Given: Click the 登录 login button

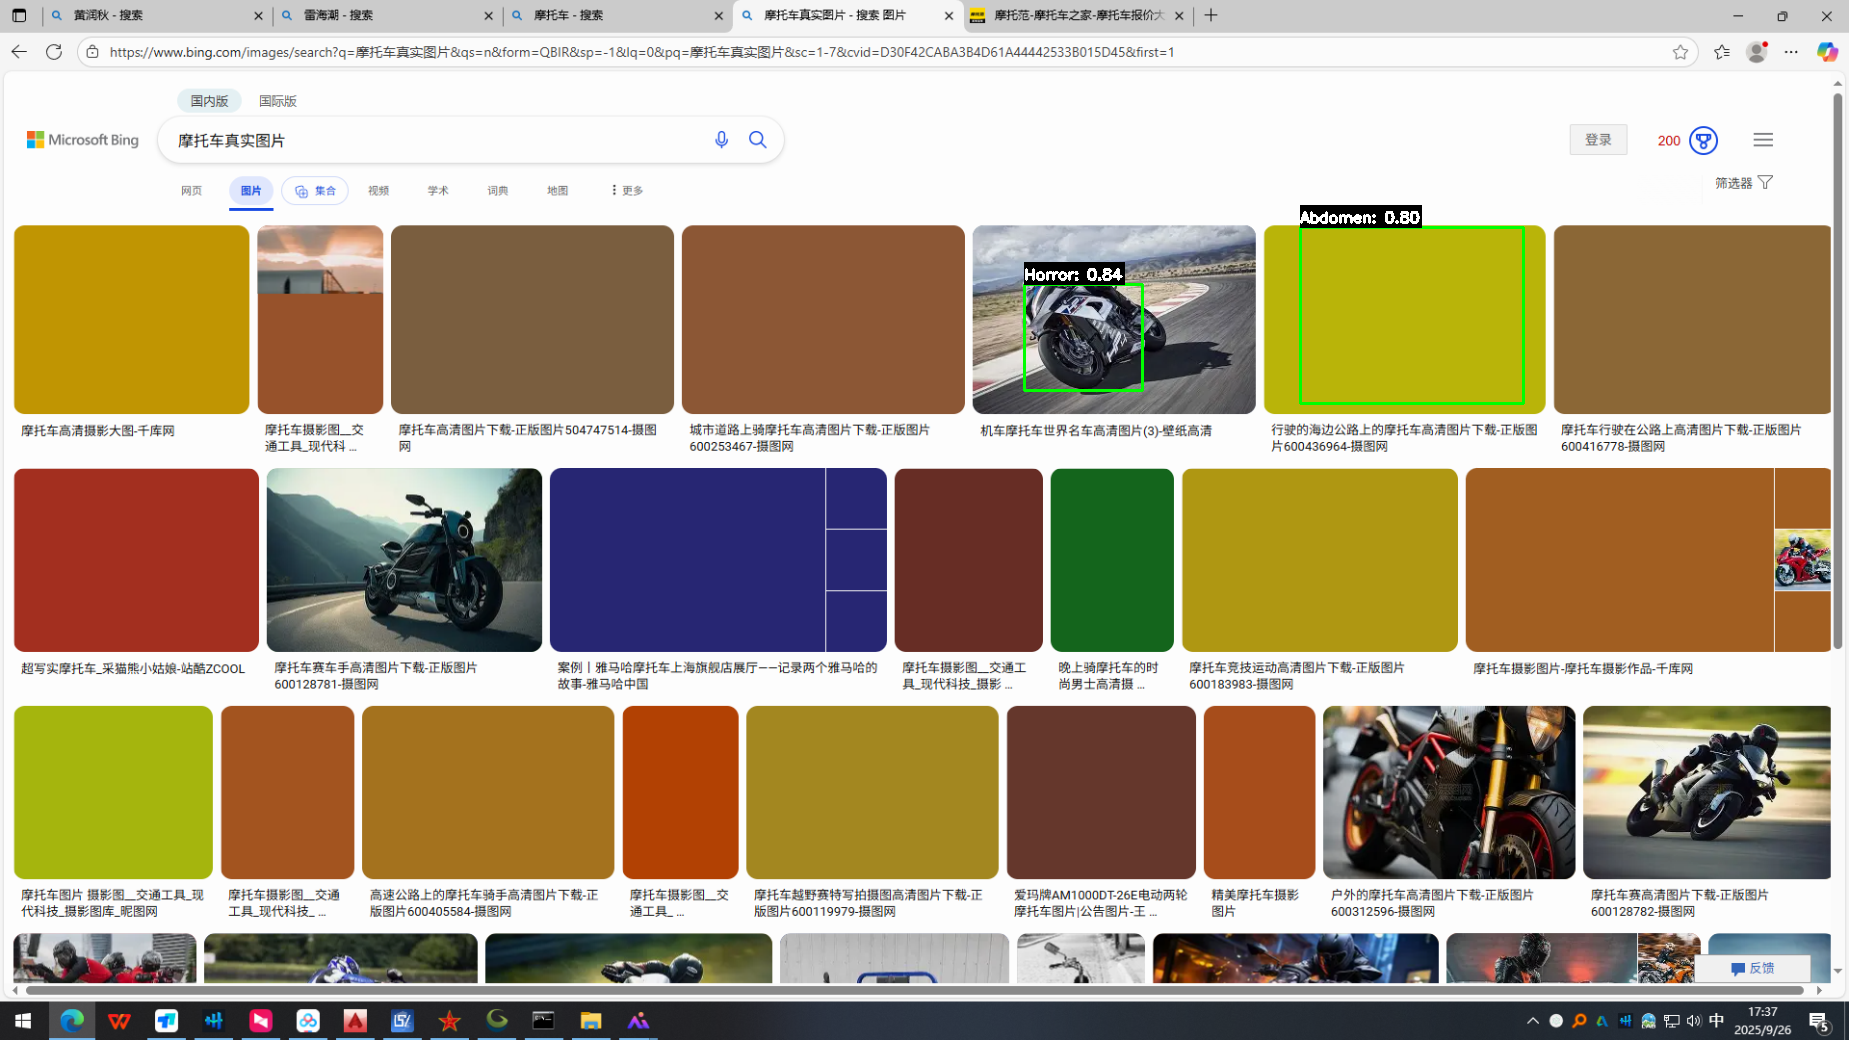Looking at the screenshot, I should click(x=1598, y=140).
